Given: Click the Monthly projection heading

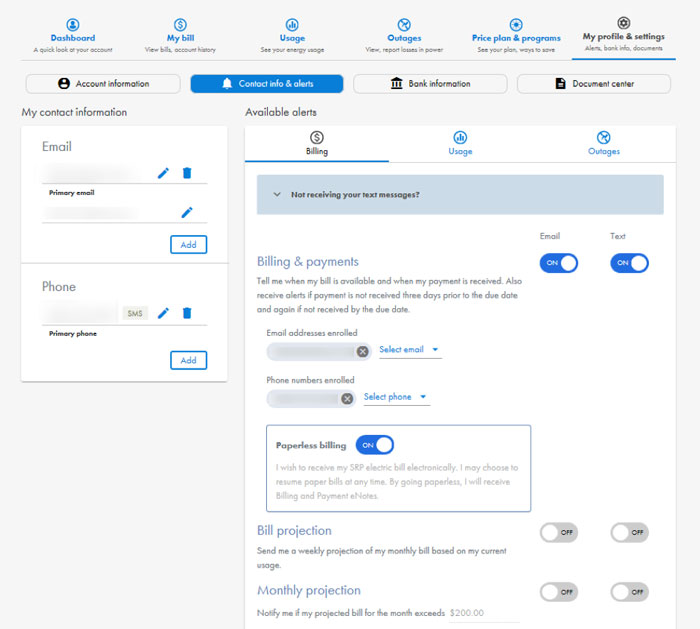Looking at the screenshot, I should click(308, 590).
